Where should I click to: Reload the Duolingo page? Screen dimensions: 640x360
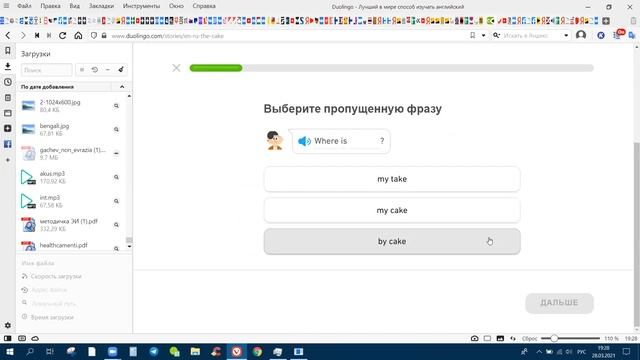62,36
